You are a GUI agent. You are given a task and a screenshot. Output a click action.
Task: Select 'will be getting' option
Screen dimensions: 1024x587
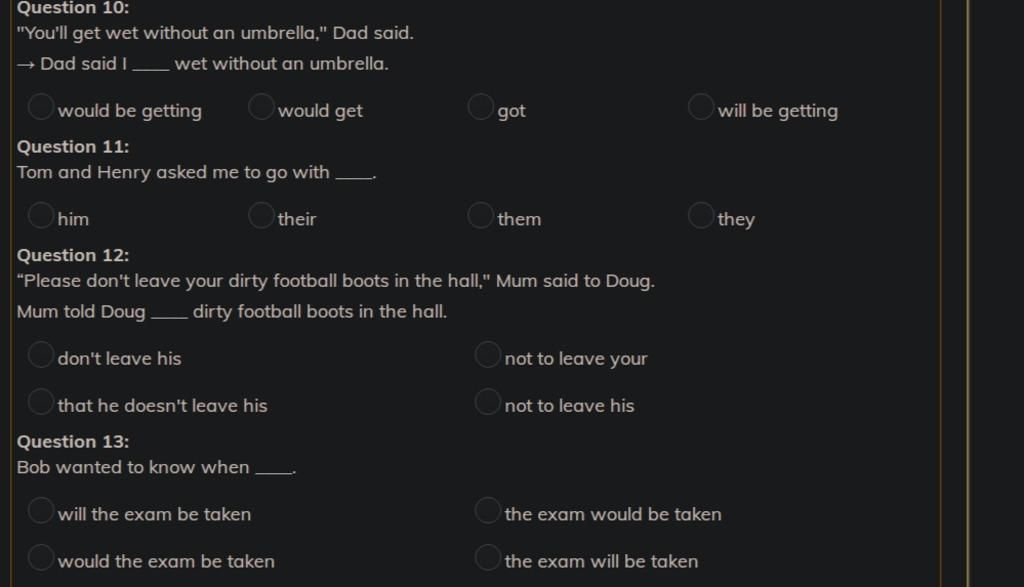[x=701, y=106]
